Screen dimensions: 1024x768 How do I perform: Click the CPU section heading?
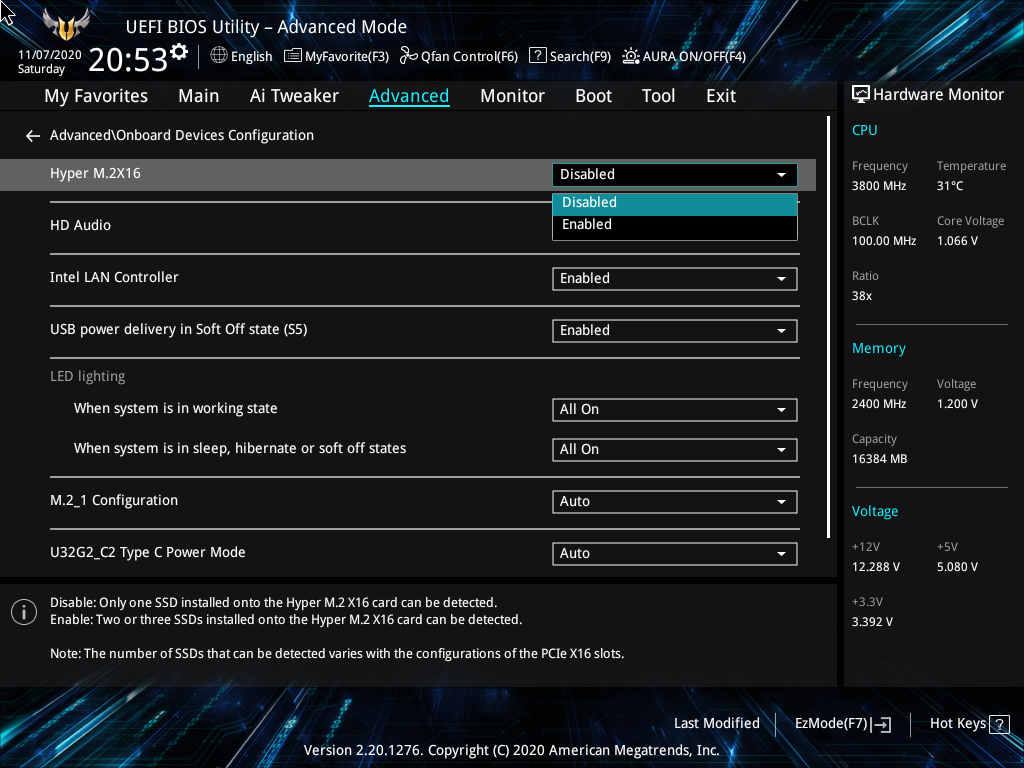point(864,131)
